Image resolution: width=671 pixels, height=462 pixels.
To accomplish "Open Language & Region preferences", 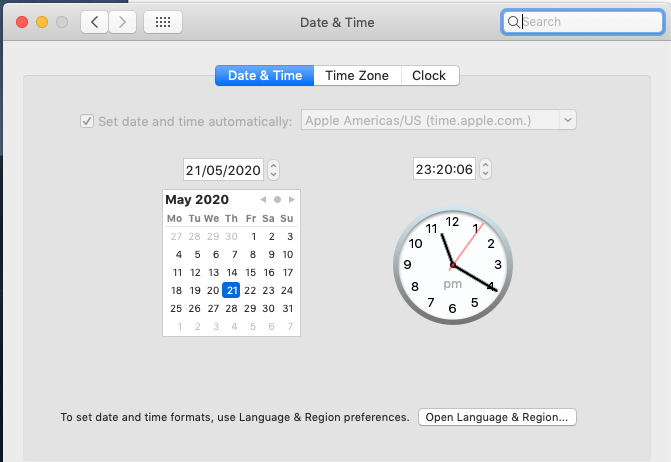I will tap(497, 417).
